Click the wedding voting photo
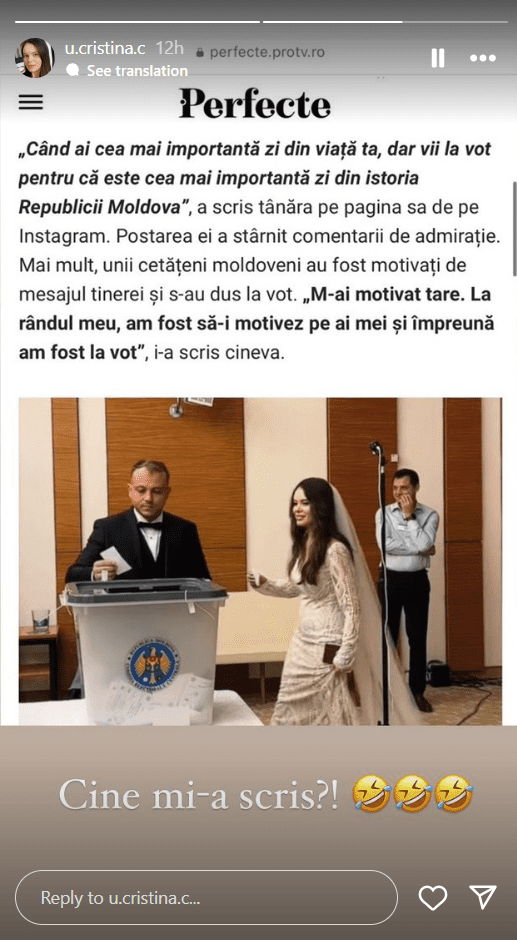This screenshot has height=940, width=517. coord(260,561)
